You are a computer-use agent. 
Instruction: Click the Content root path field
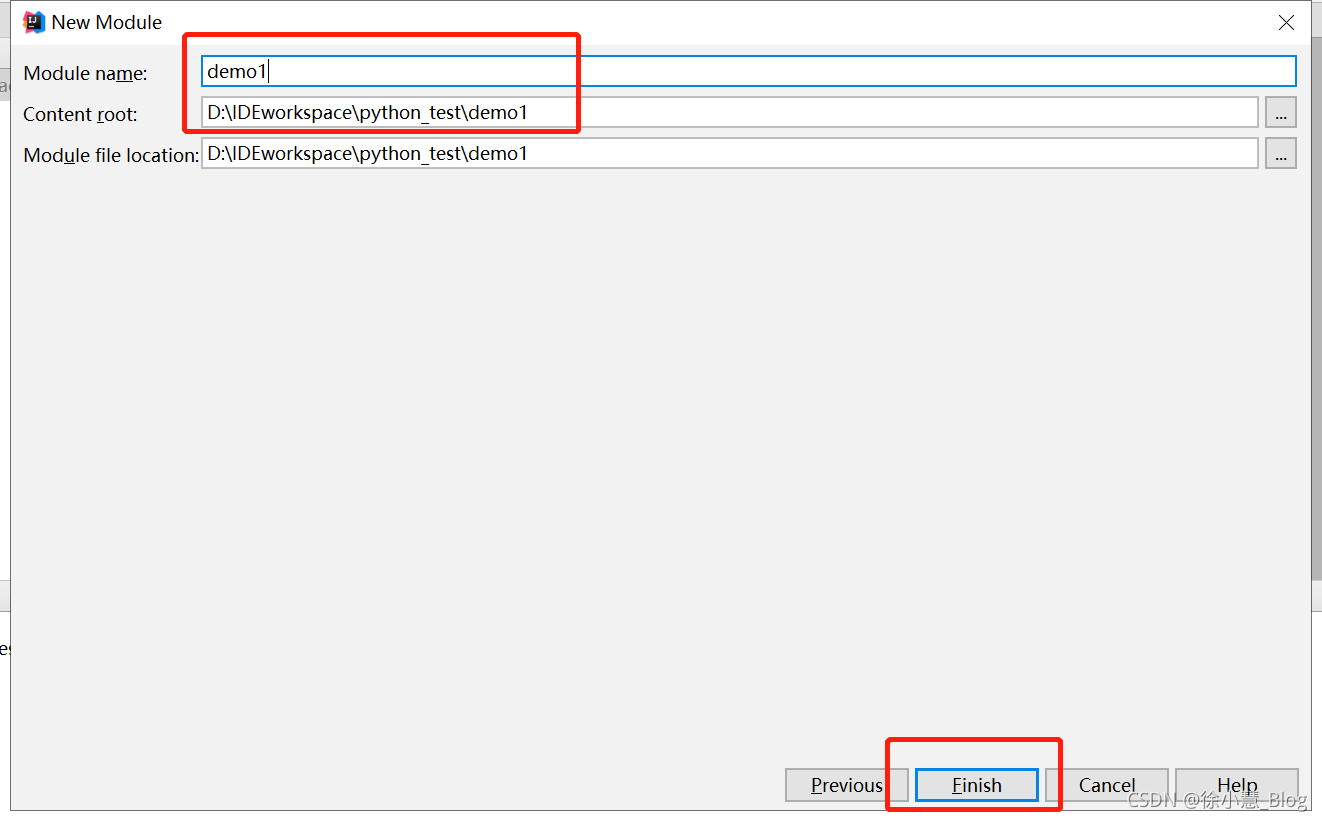729,112
